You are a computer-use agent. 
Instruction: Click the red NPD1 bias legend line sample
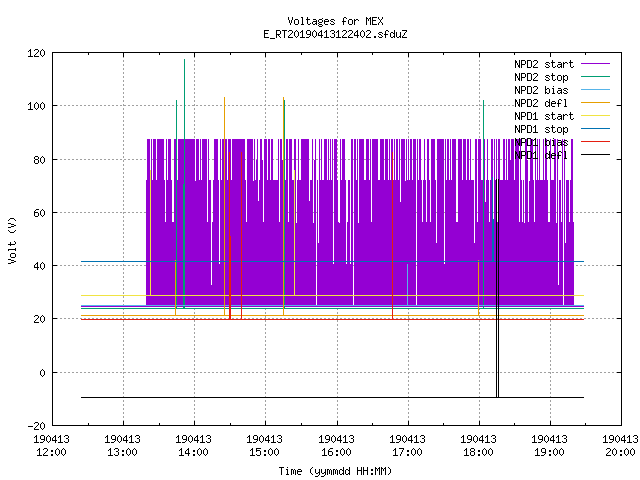(x=595, y=142)
